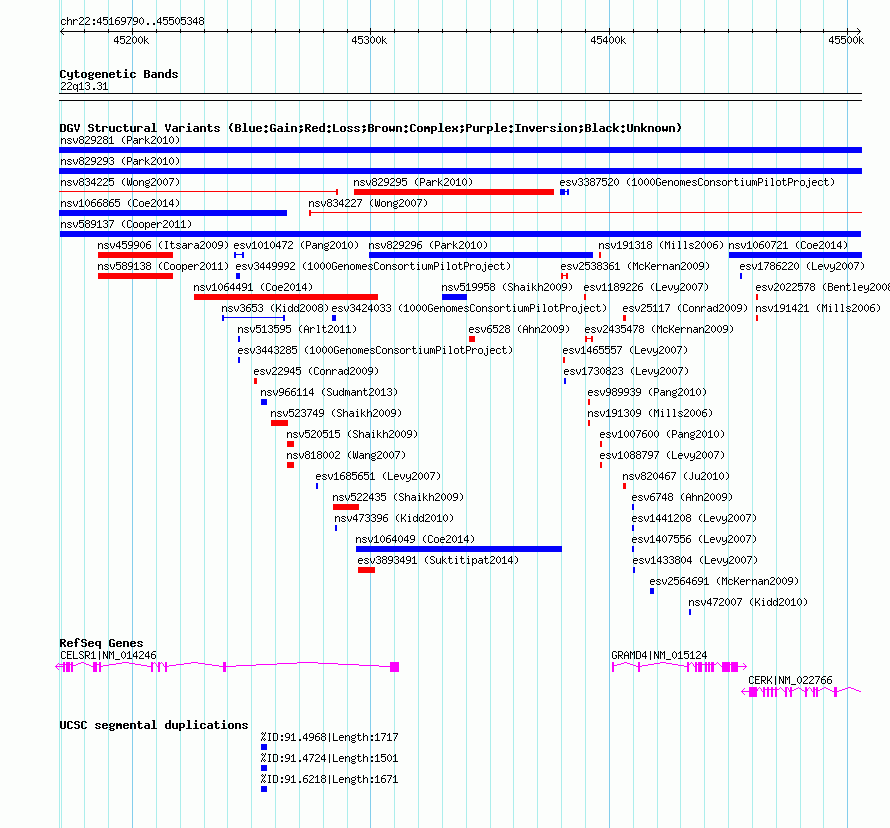This screenshot has height=828, width=890.
Task: Click nsv472007 (Kidd2010) label
Action: [x=748, y=602]
